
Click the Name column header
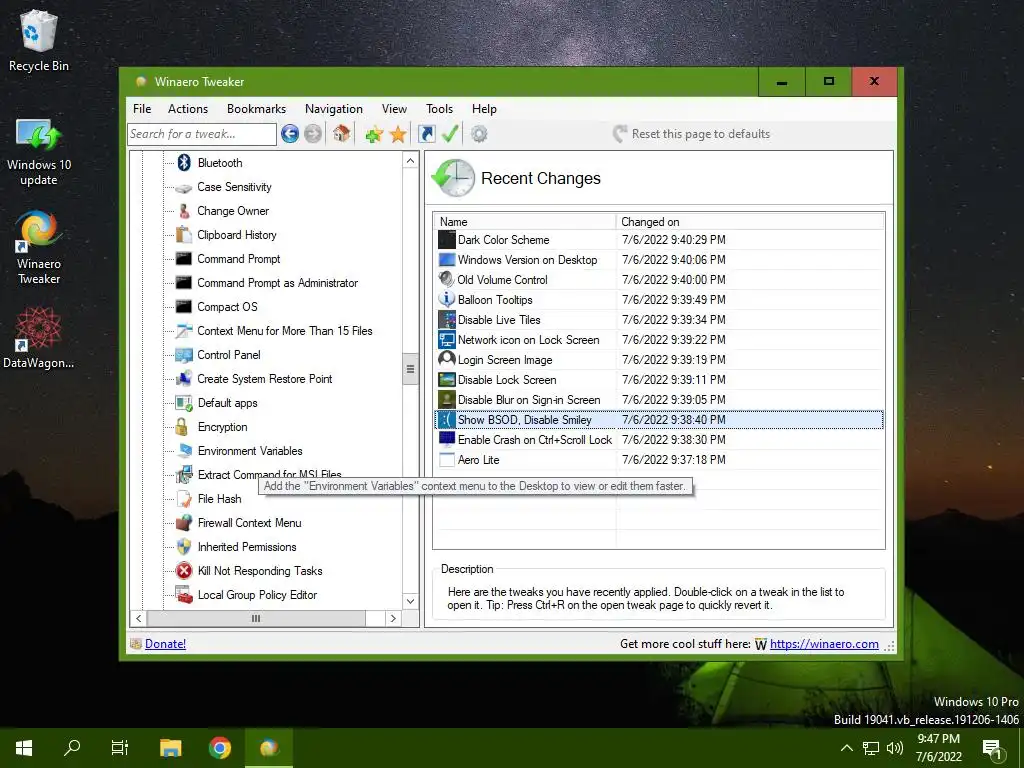[x=525, y=222]
